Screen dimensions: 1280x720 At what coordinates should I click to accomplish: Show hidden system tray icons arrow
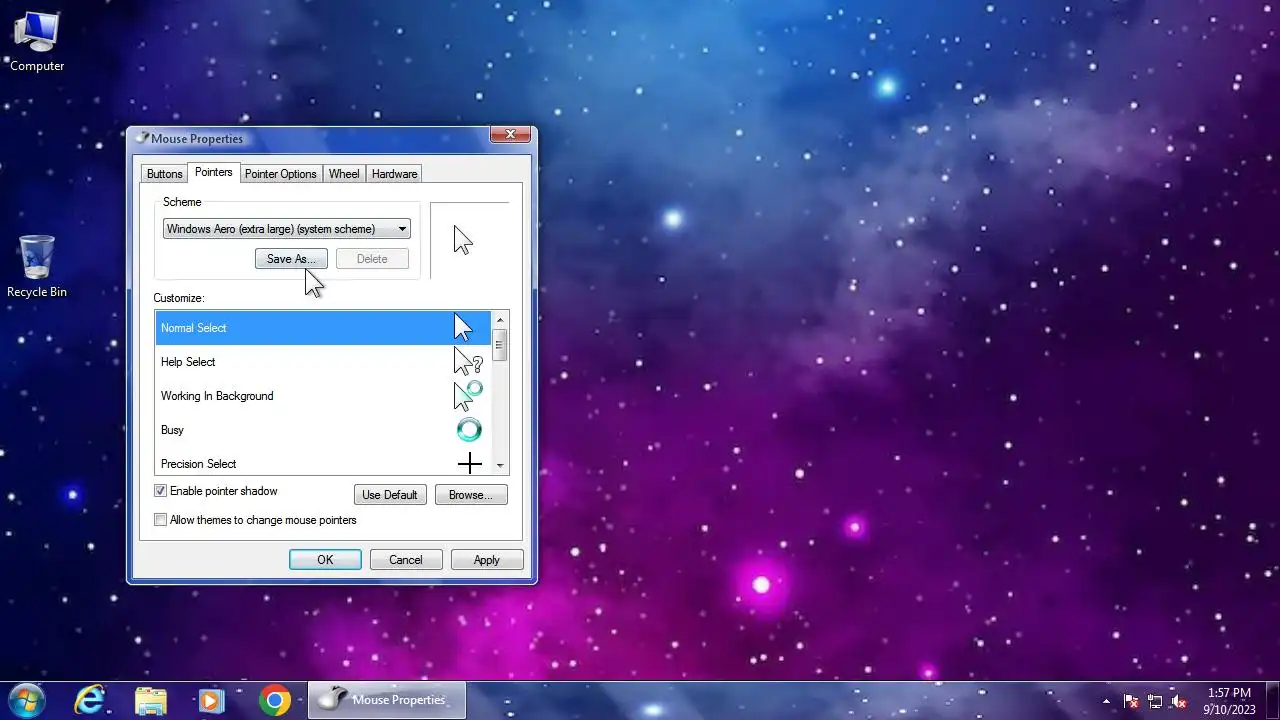1106,701
